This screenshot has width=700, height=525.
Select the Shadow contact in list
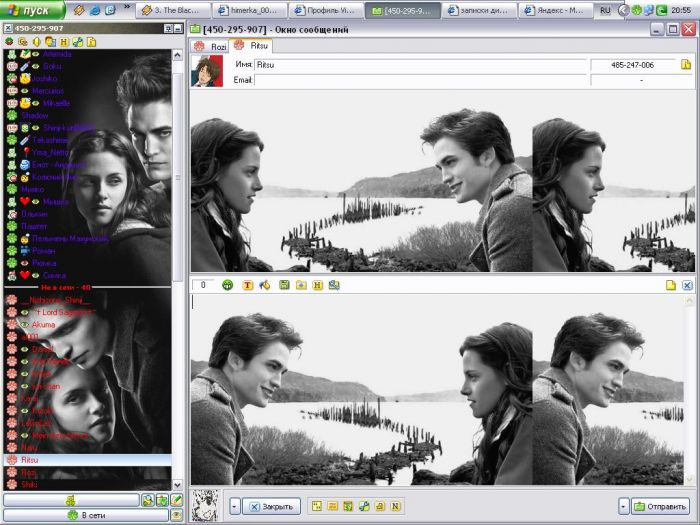(x=35, y=116)
